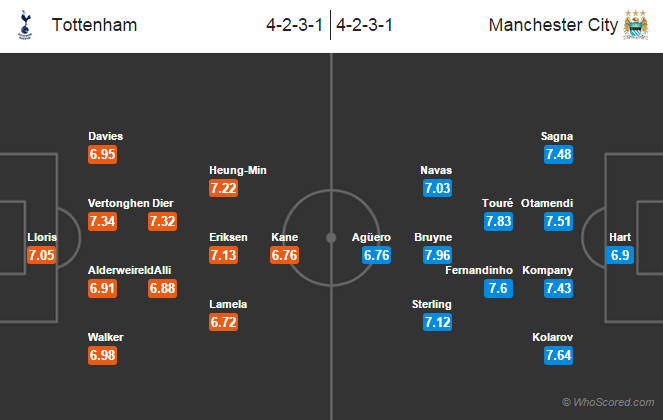
Task: Select Kolarov's 7.64 rating badge
Action: pyautogui.click(x=559, y=355)
